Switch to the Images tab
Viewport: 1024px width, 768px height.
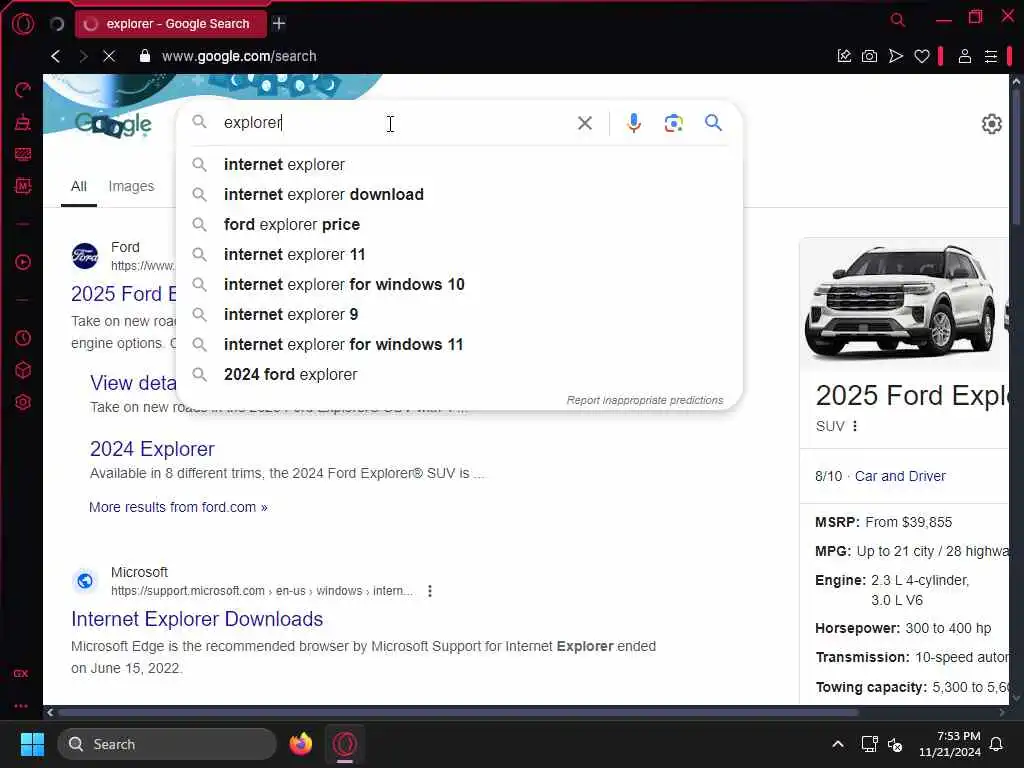pos(131,186)
